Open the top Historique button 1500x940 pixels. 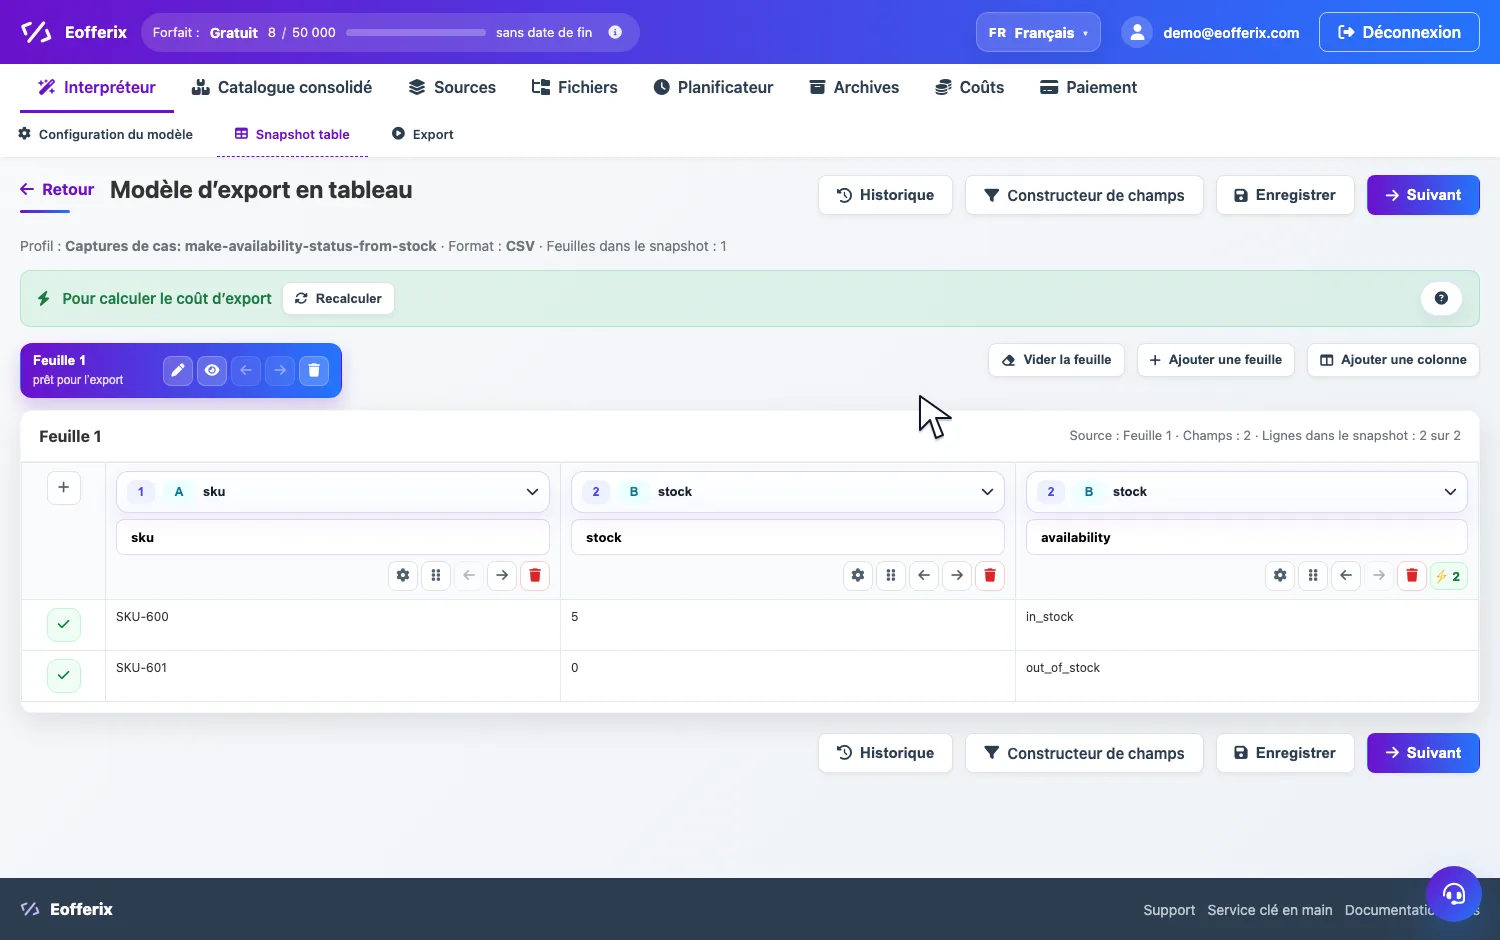[885, 195]
